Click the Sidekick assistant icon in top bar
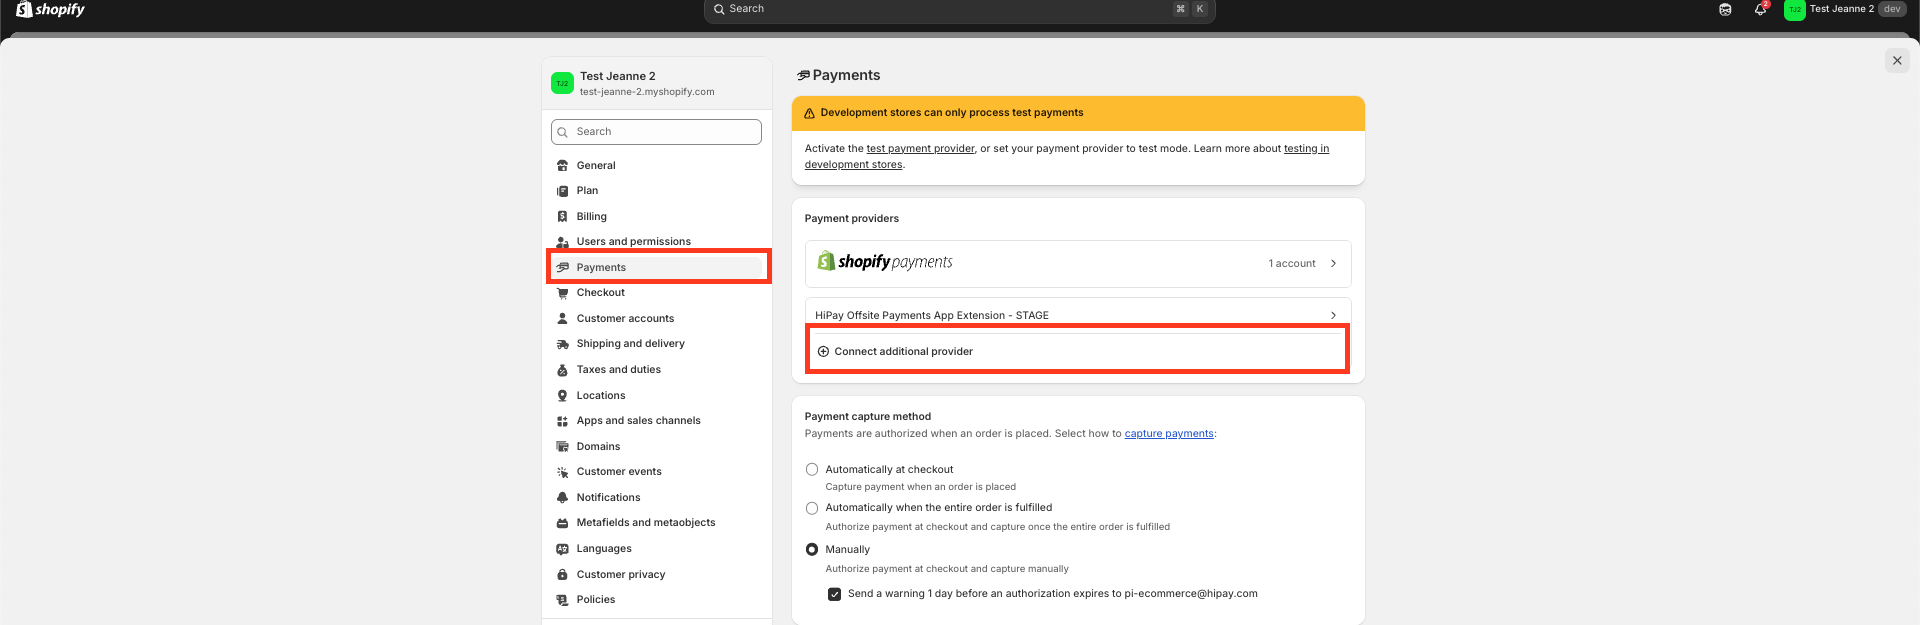This screenshot has width=1920, height=625. (1725, 9)
